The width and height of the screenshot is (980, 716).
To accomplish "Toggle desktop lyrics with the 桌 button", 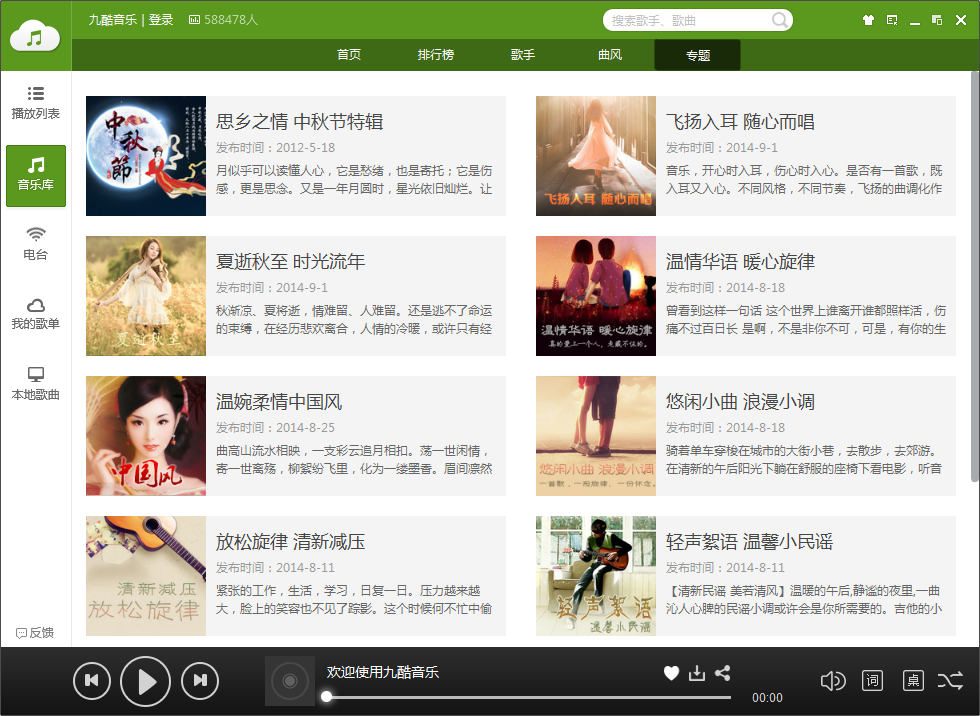I will [912, 680].
